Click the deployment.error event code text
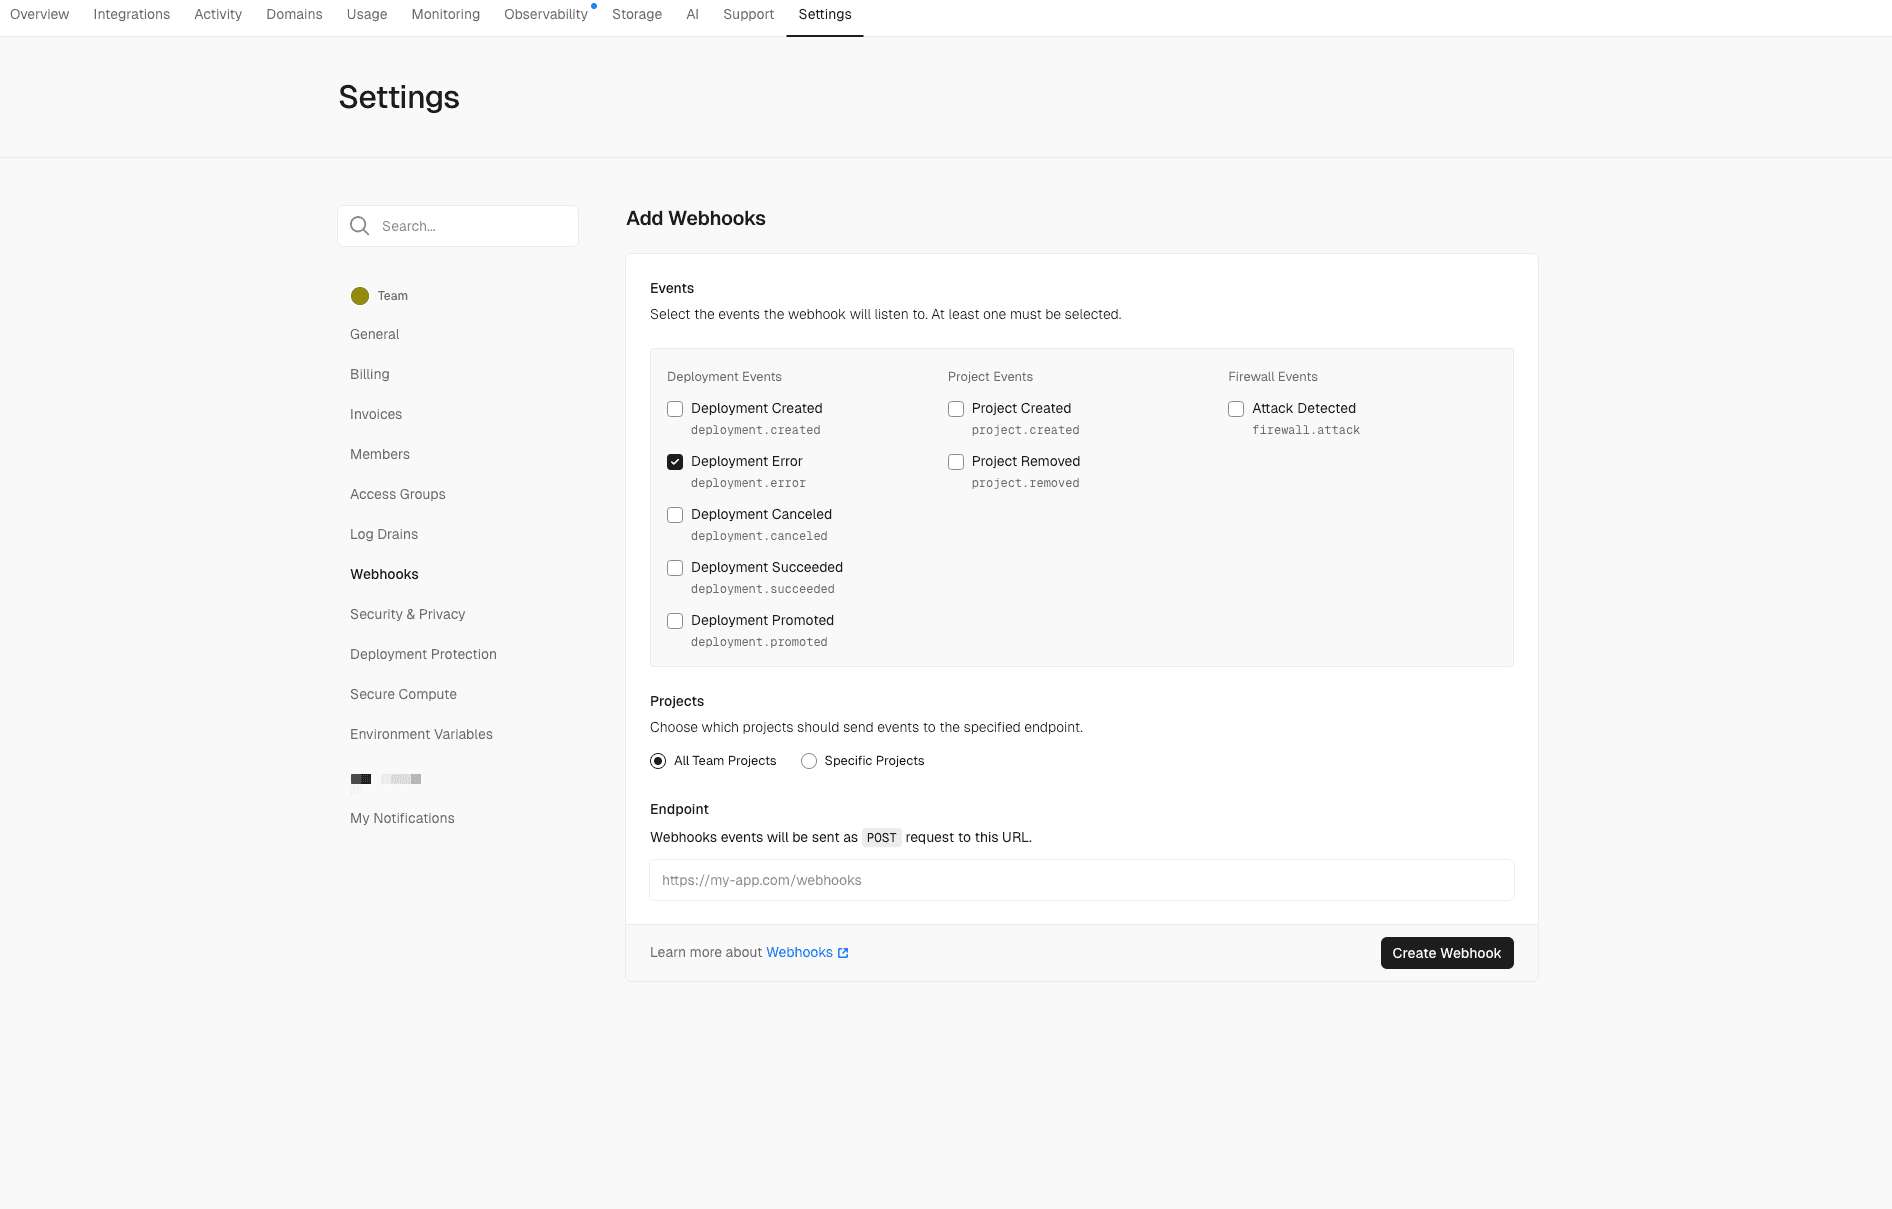This screenshot has width=1892, height=1209. 748,483
